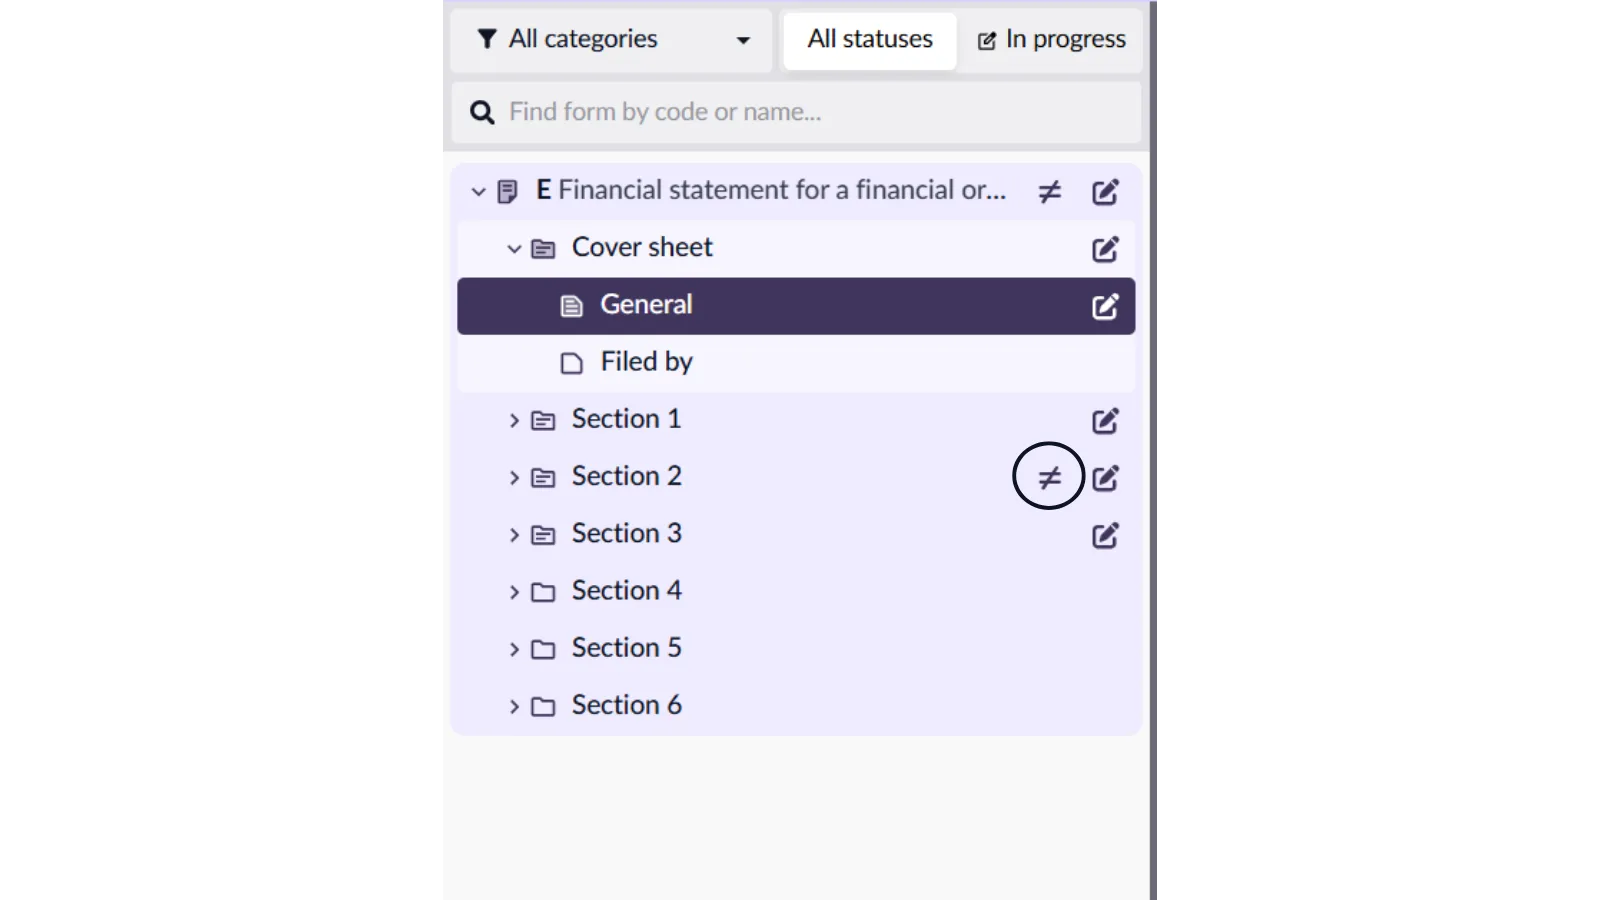
Task: Switch to the All statuses tab
Action: [870, 40]
